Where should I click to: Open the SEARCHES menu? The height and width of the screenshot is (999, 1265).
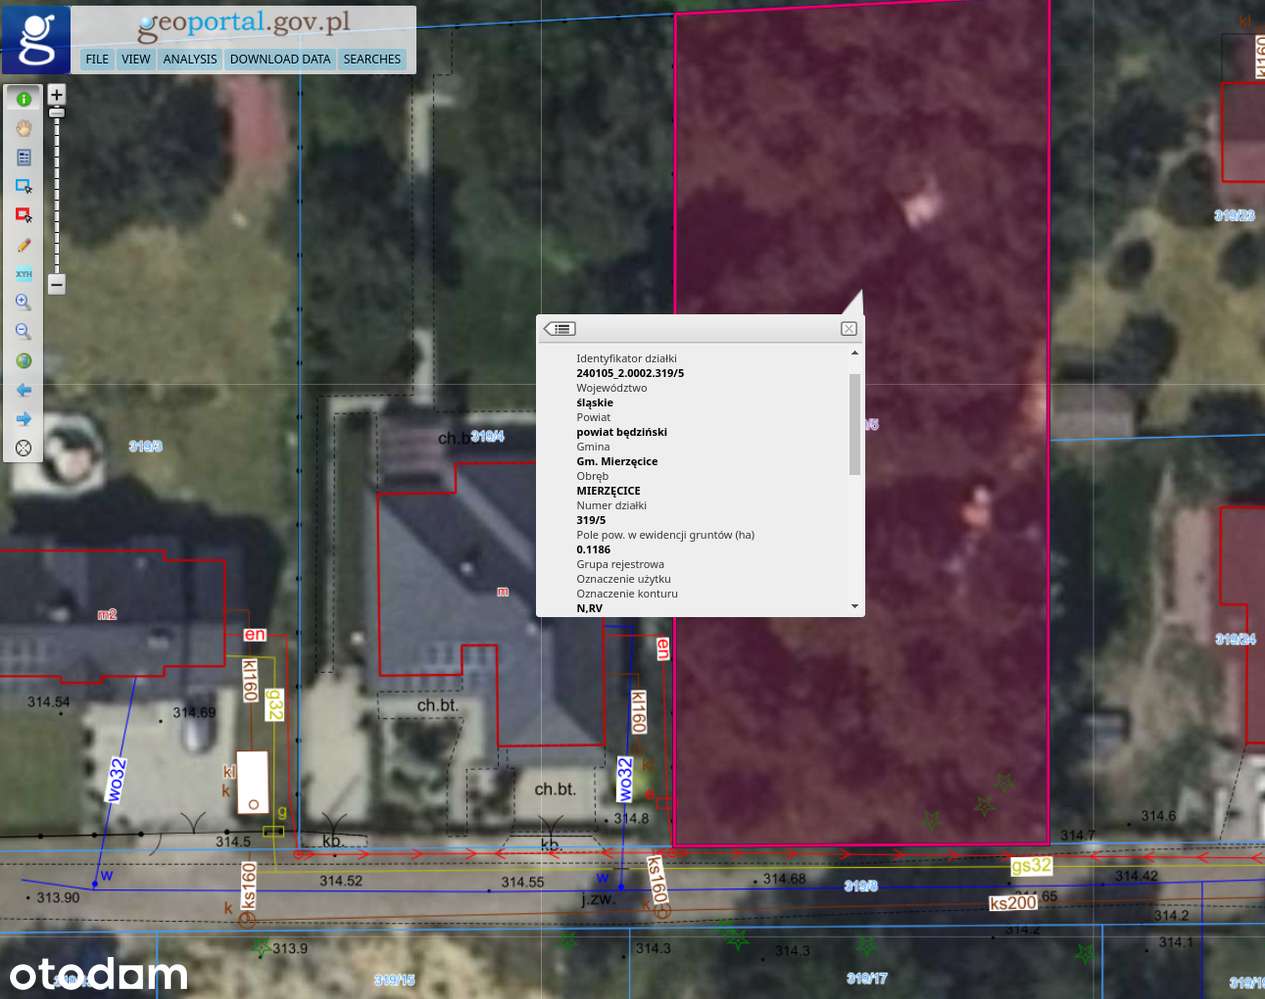pos(372,59)
